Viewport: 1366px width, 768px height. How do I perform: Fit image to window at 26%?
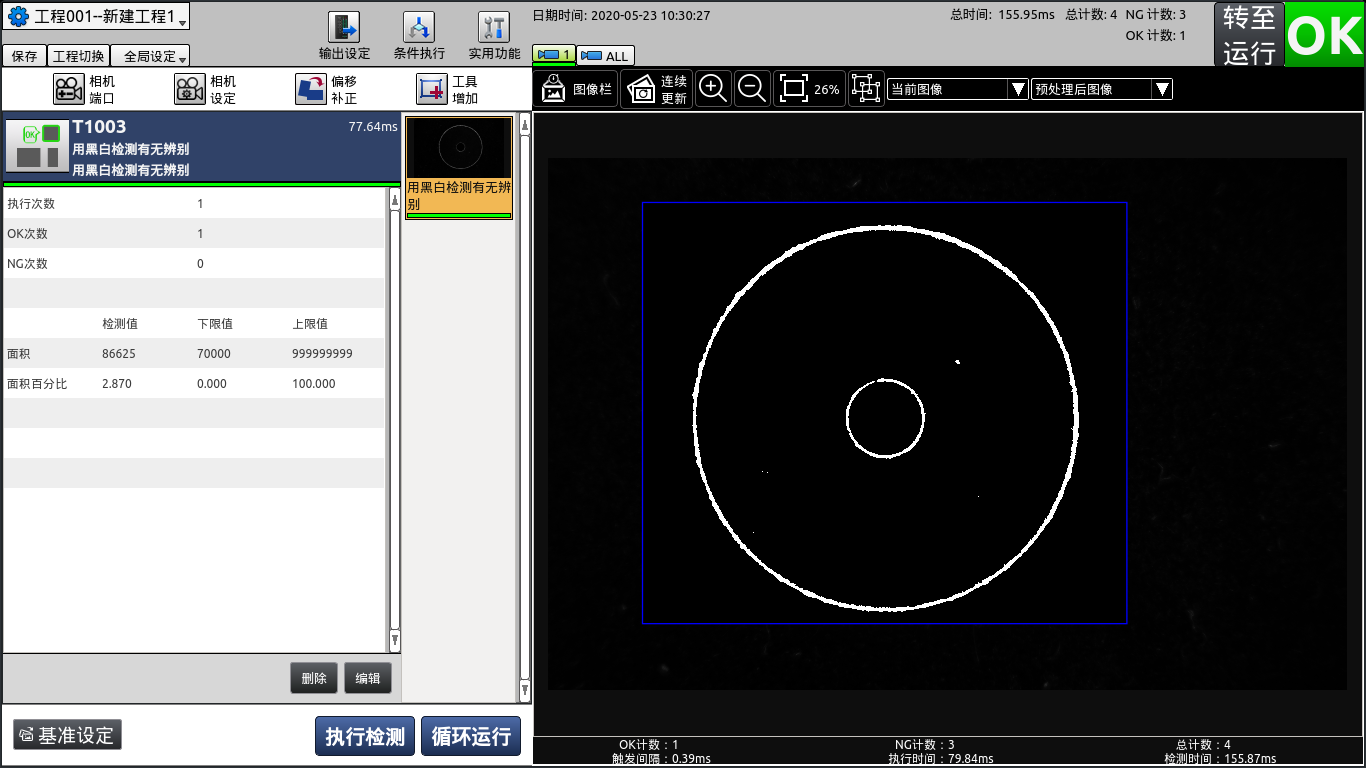click(809, 89)
